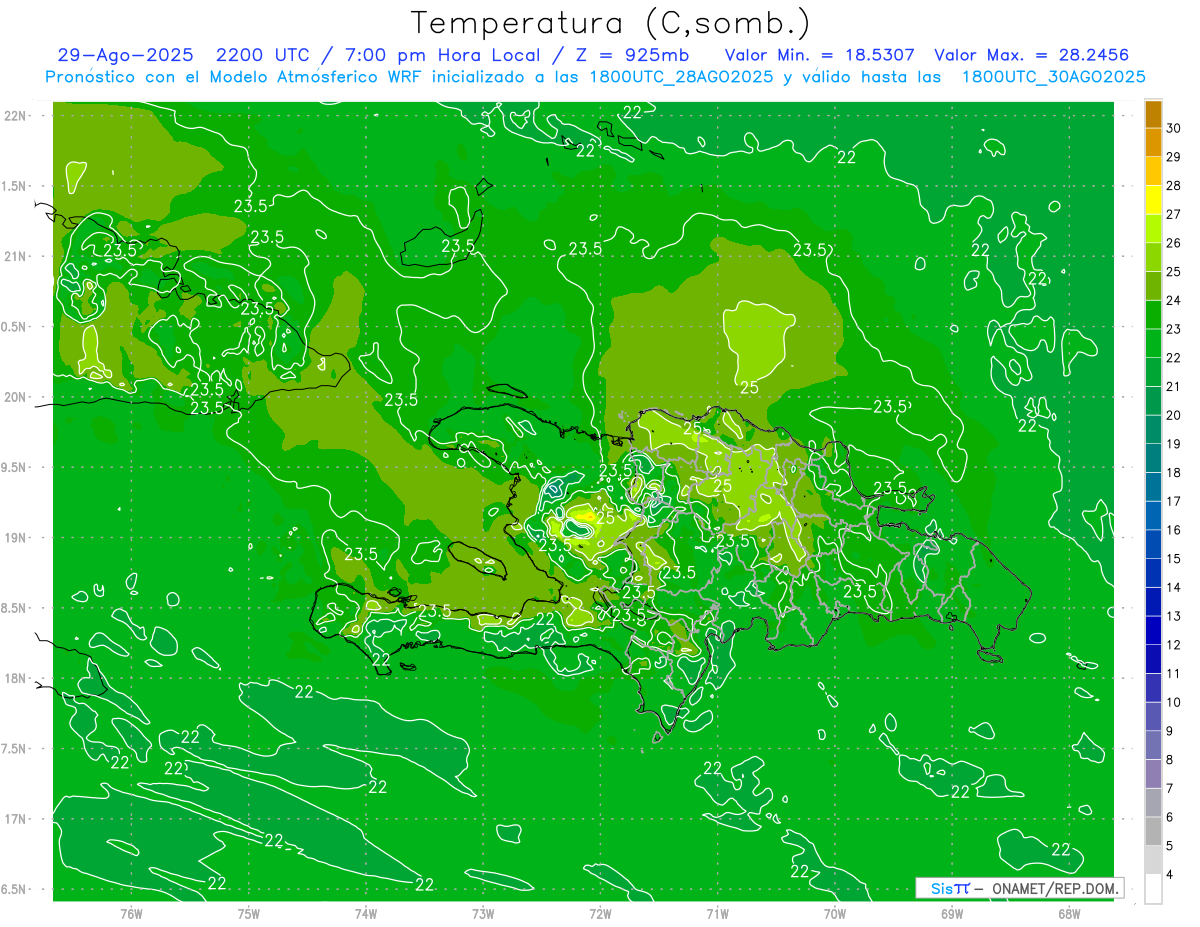Click the "71W" longitude label

coord(717,914)
